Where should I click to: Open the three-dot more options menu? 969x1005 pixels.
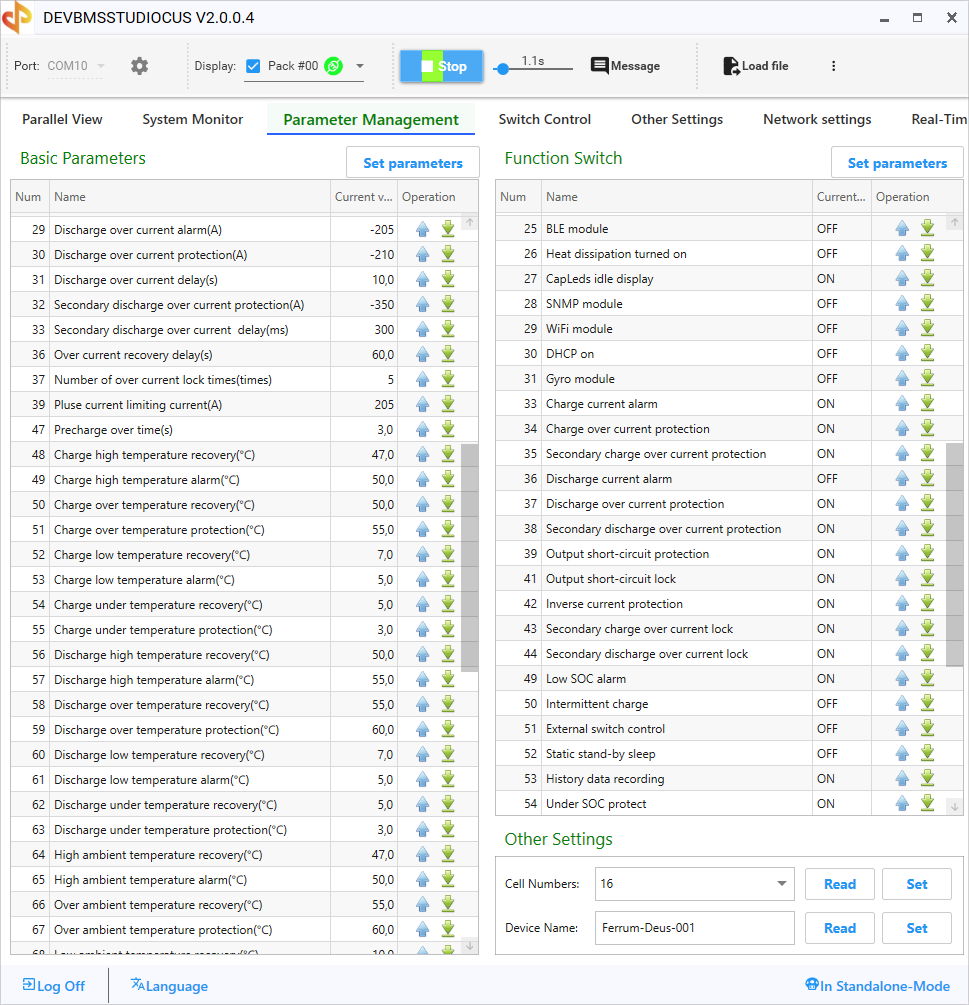coord(834,66)
